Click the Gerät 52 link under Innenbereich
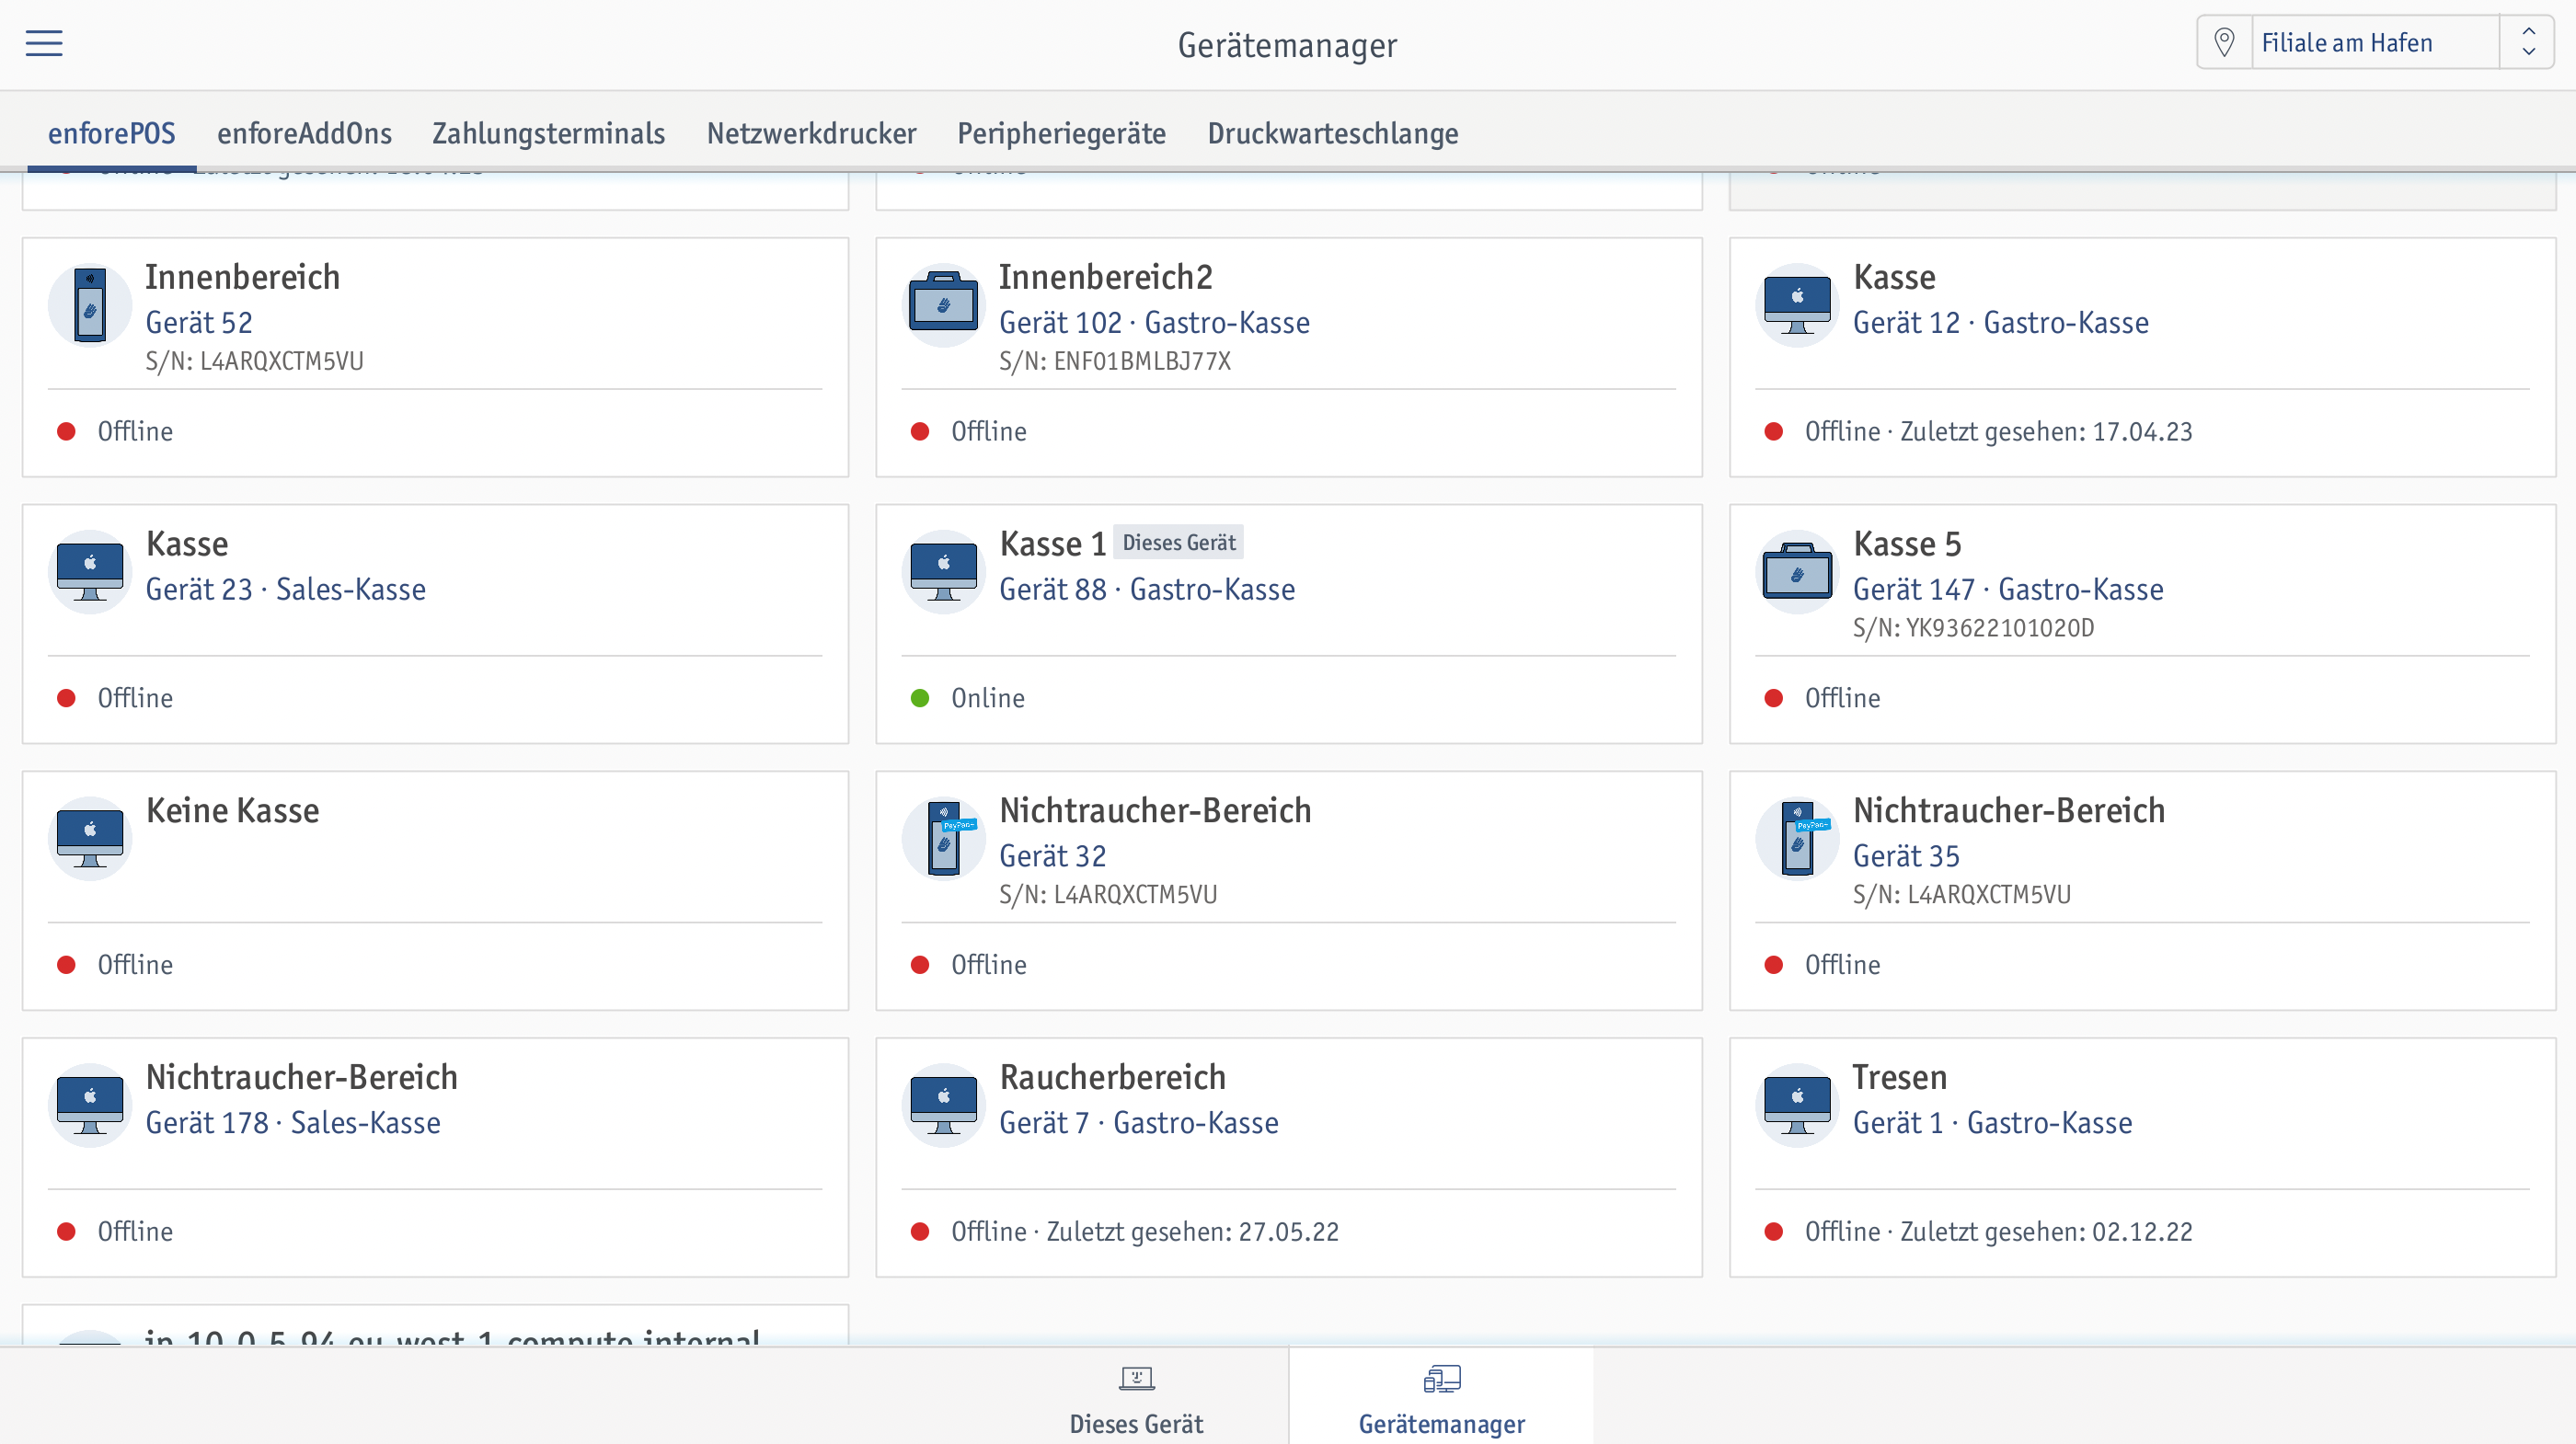The image size is (2576, 1444). (x=199, y=323)
